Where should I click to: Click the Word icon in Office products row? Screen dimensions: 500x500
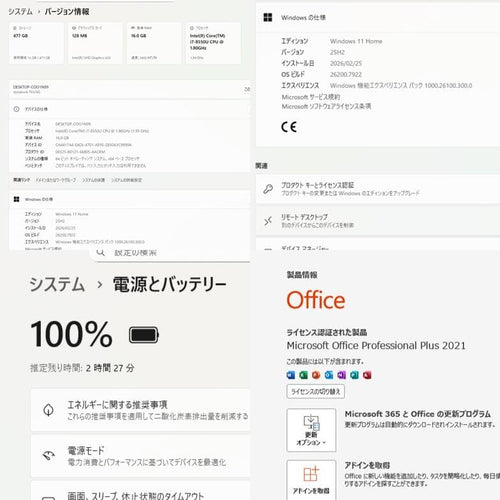(x=291, y=375)
